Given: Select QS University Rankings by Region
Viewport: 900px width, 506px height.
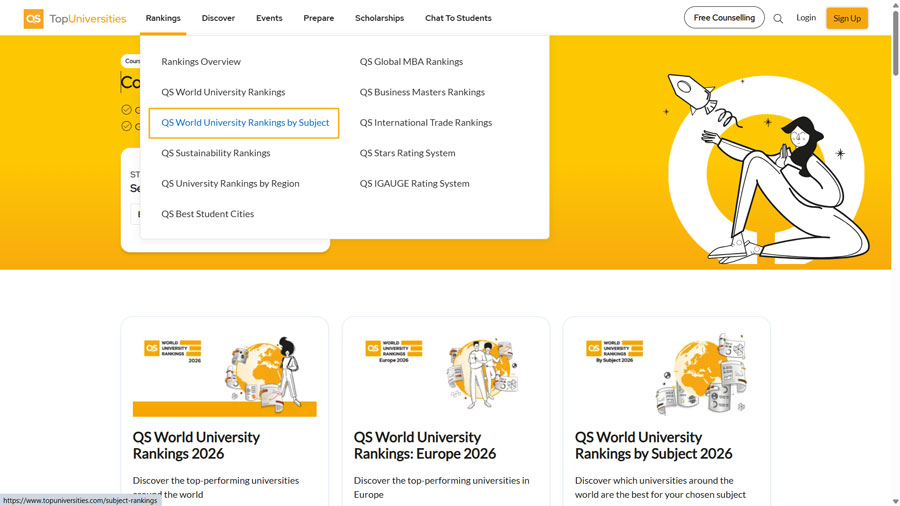Looking at the screenshot, I should 230,183.
